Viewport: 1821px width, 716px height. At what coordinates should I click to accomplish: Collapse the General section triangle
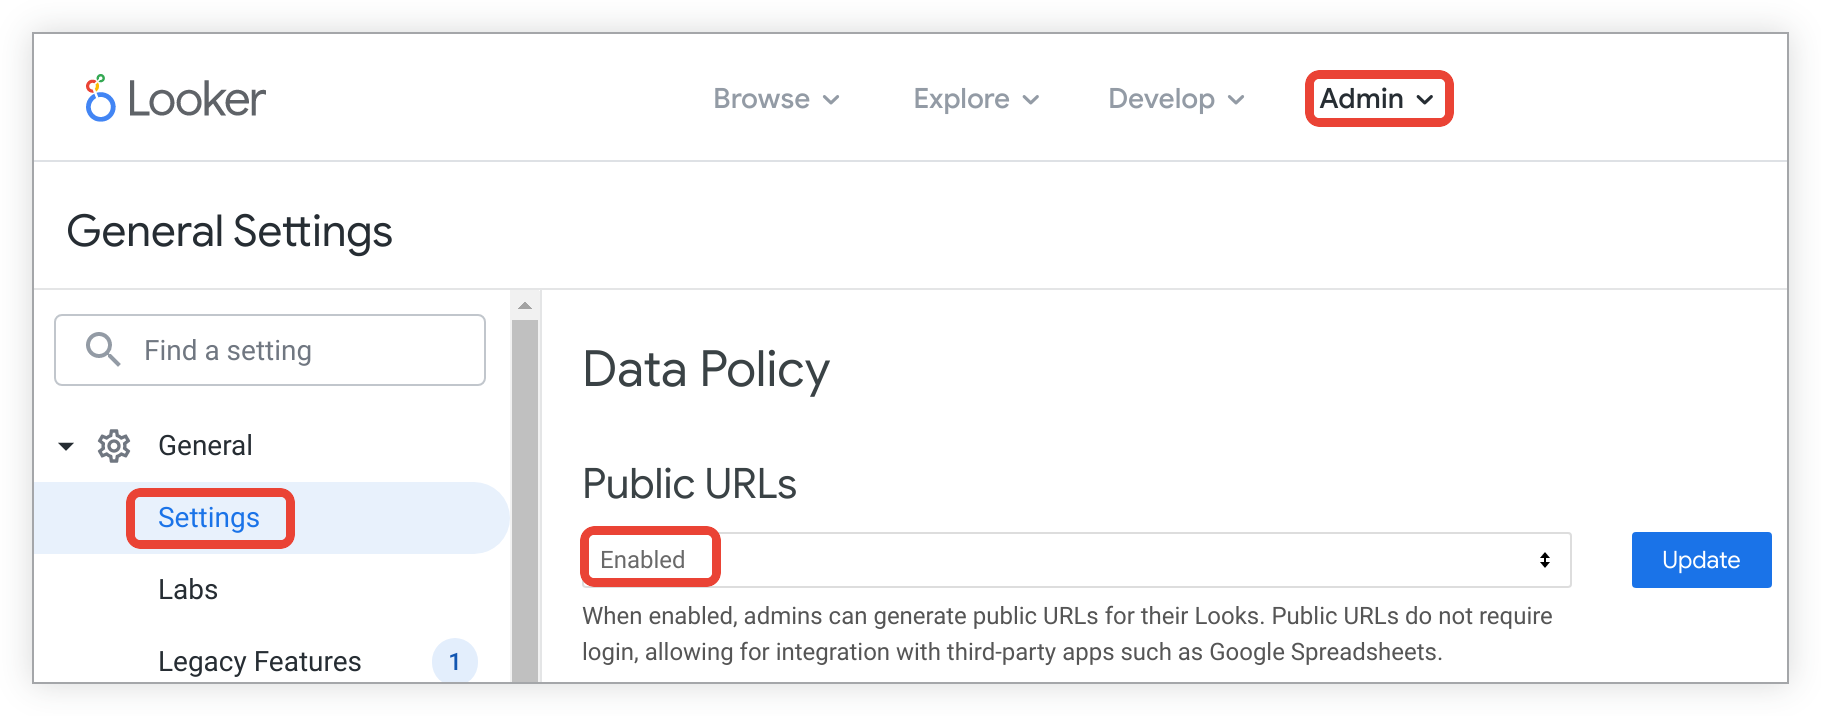click(66, 446)
